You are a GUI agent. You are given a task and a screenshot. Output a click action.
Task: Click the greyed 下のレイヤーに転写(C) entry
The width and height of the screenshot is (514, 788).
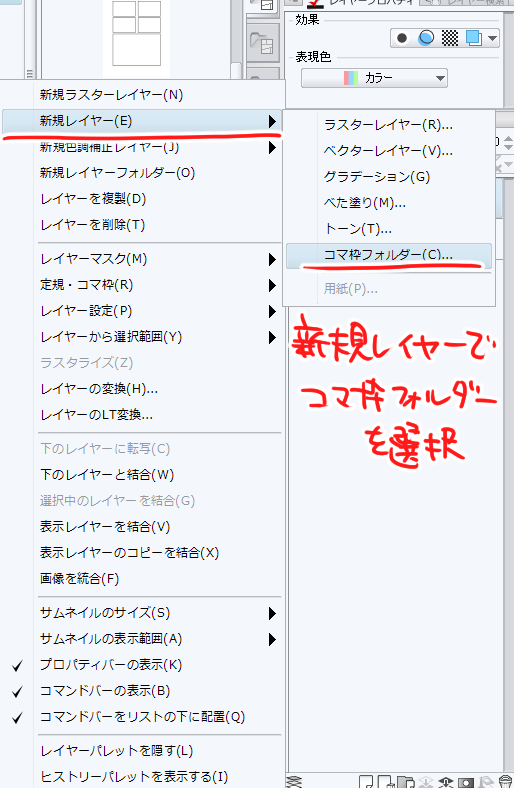[144, 449]
